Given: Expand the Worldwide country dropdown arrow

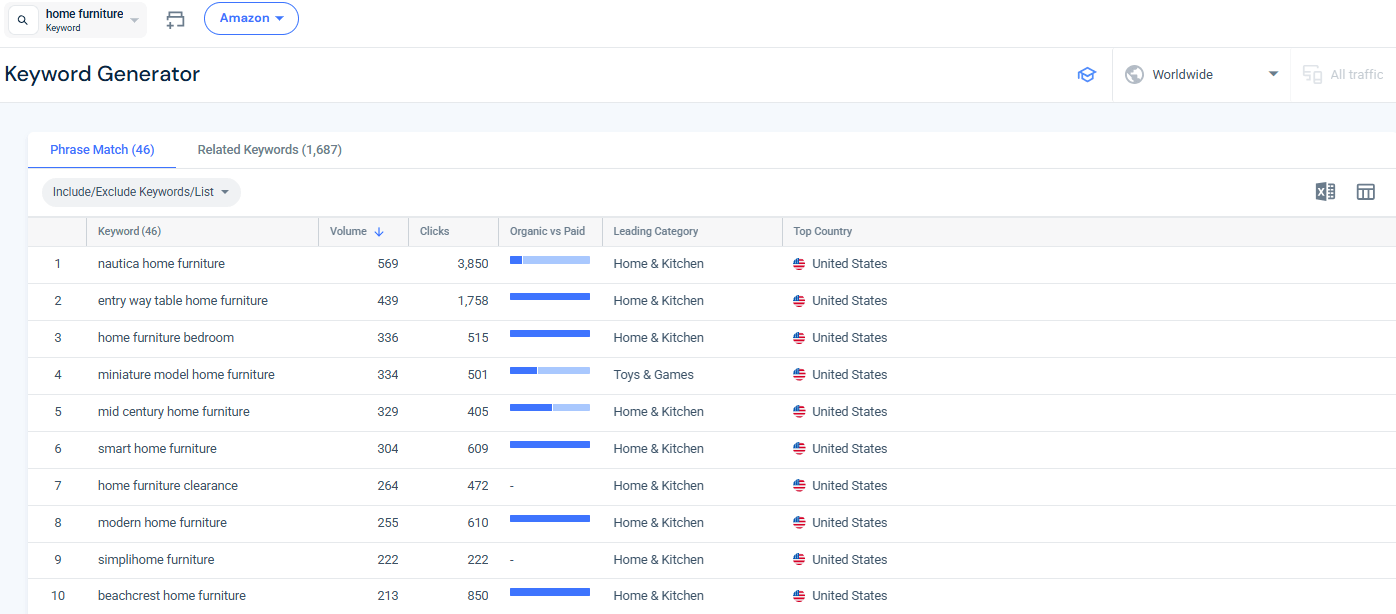Looking at the screenshot, I should tap(1273, 74).
